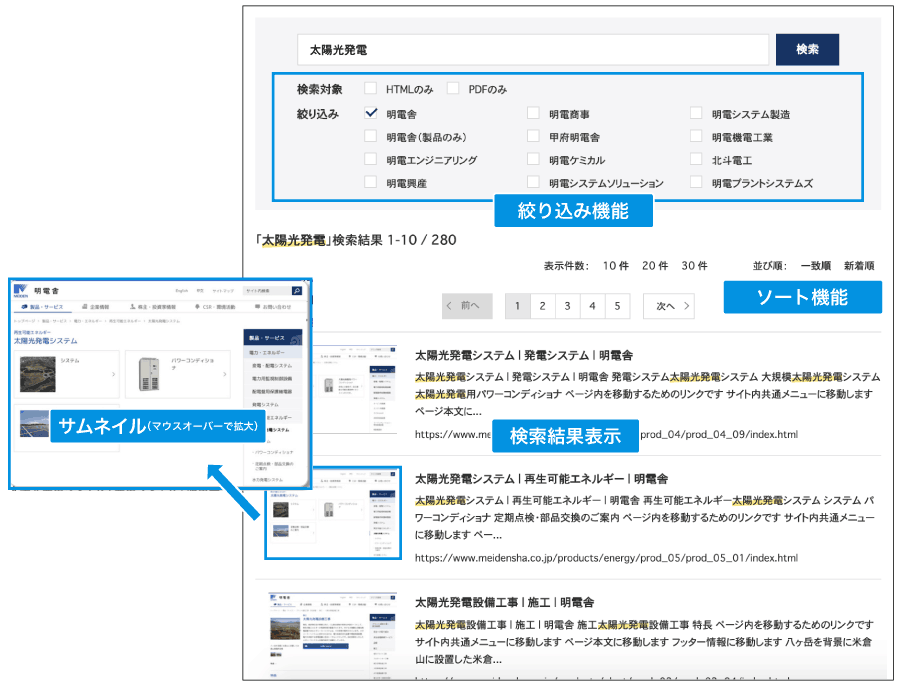Uncheck the 明電舎 filter checkbox
Image resolution: width=900 pixels, height=687 pixels.
click(x=371, y=113)
